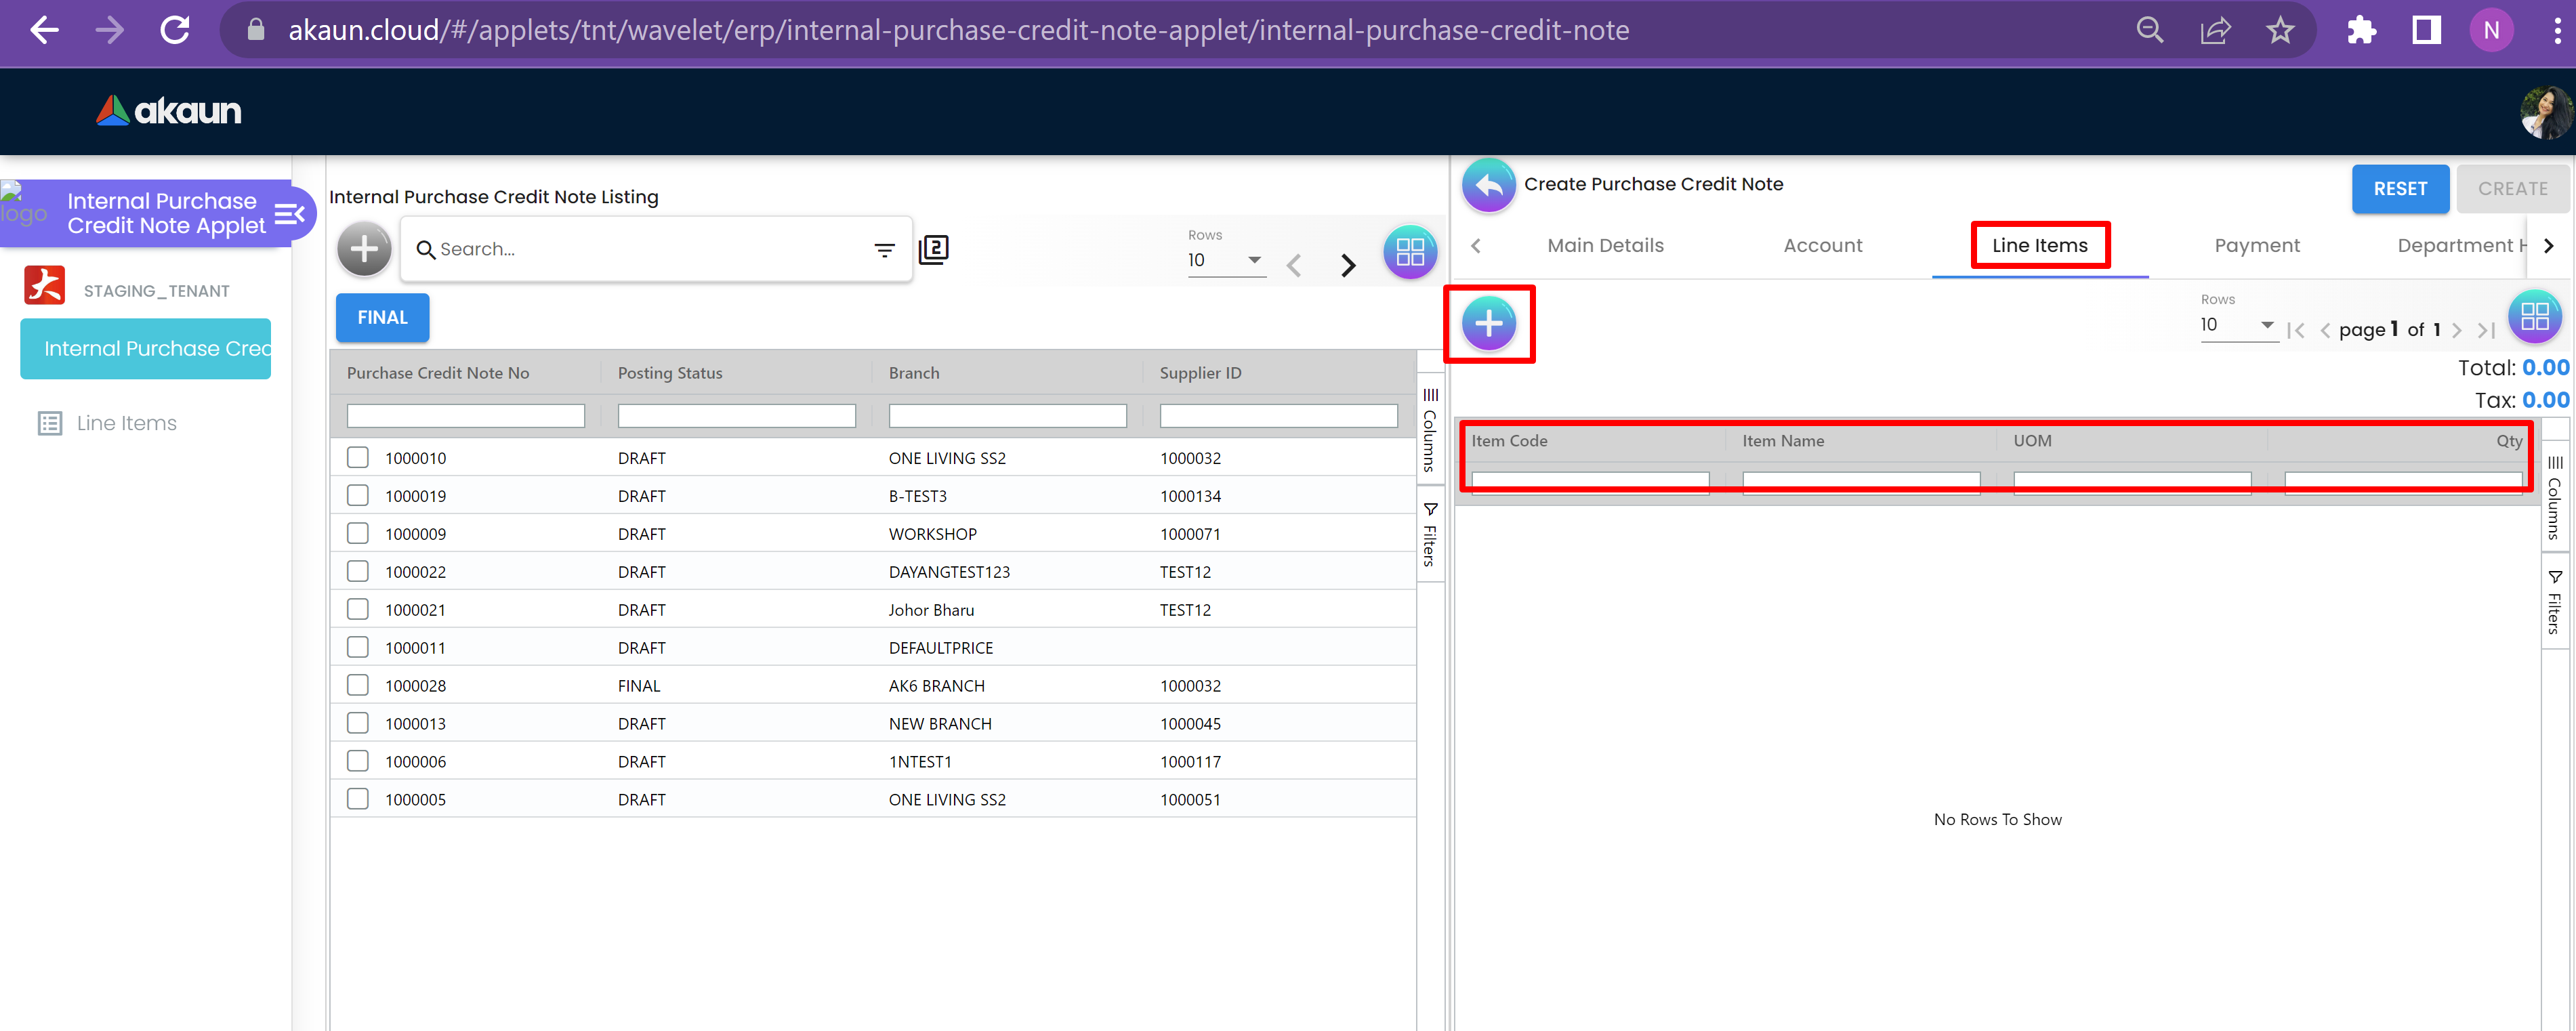Image resolution: width=2576 pixels, height=1031 pixels.
Task: Click the FINAL button
Action: click(x=382, y=318)
